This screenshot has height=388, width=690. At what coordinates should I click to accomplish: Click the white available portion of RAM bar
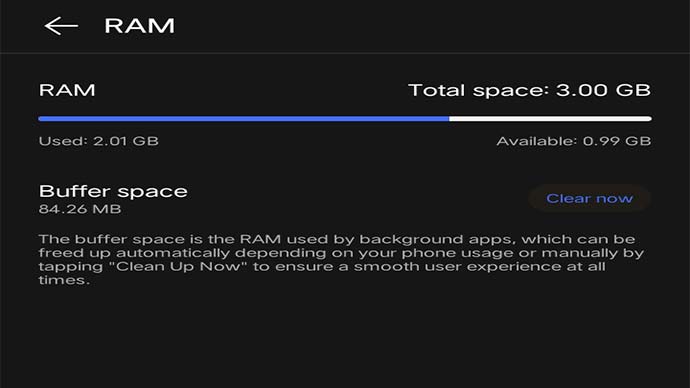[551, 119]
